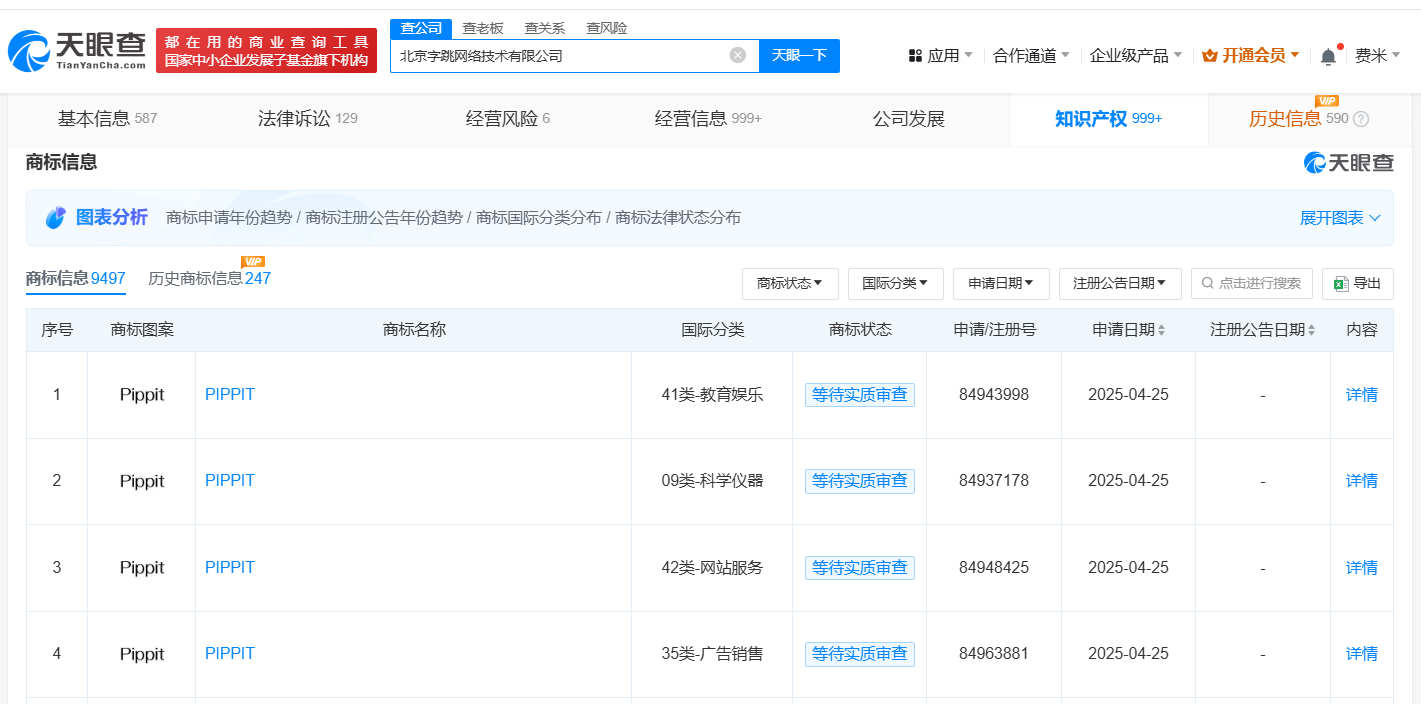
Task: Clear the search box with the X icon
Action: pyautogui.click(x=738, y=55)
